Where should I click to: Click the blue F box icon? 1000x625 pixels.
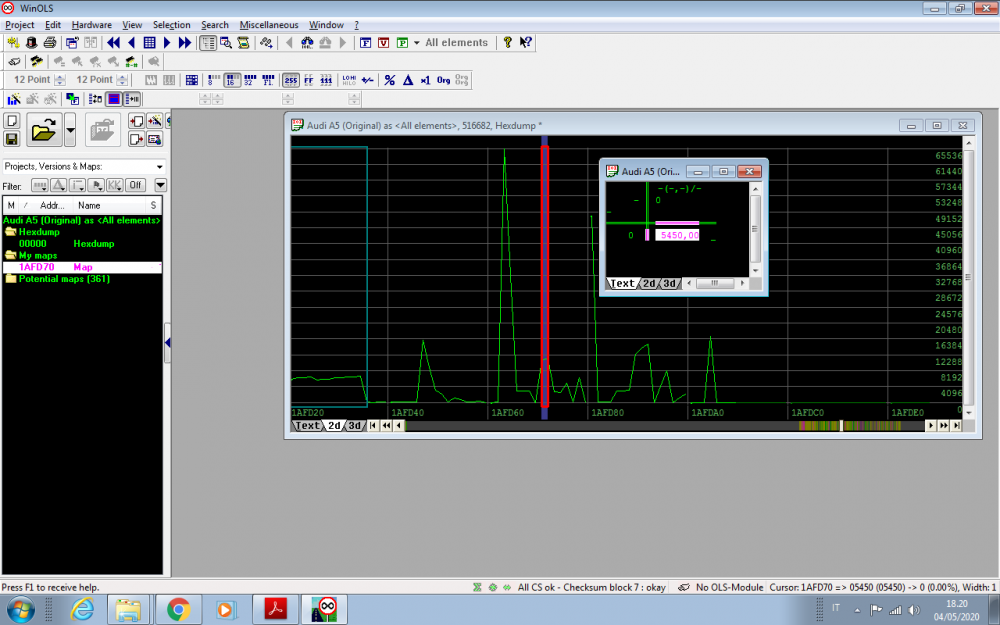pos(365,43)
